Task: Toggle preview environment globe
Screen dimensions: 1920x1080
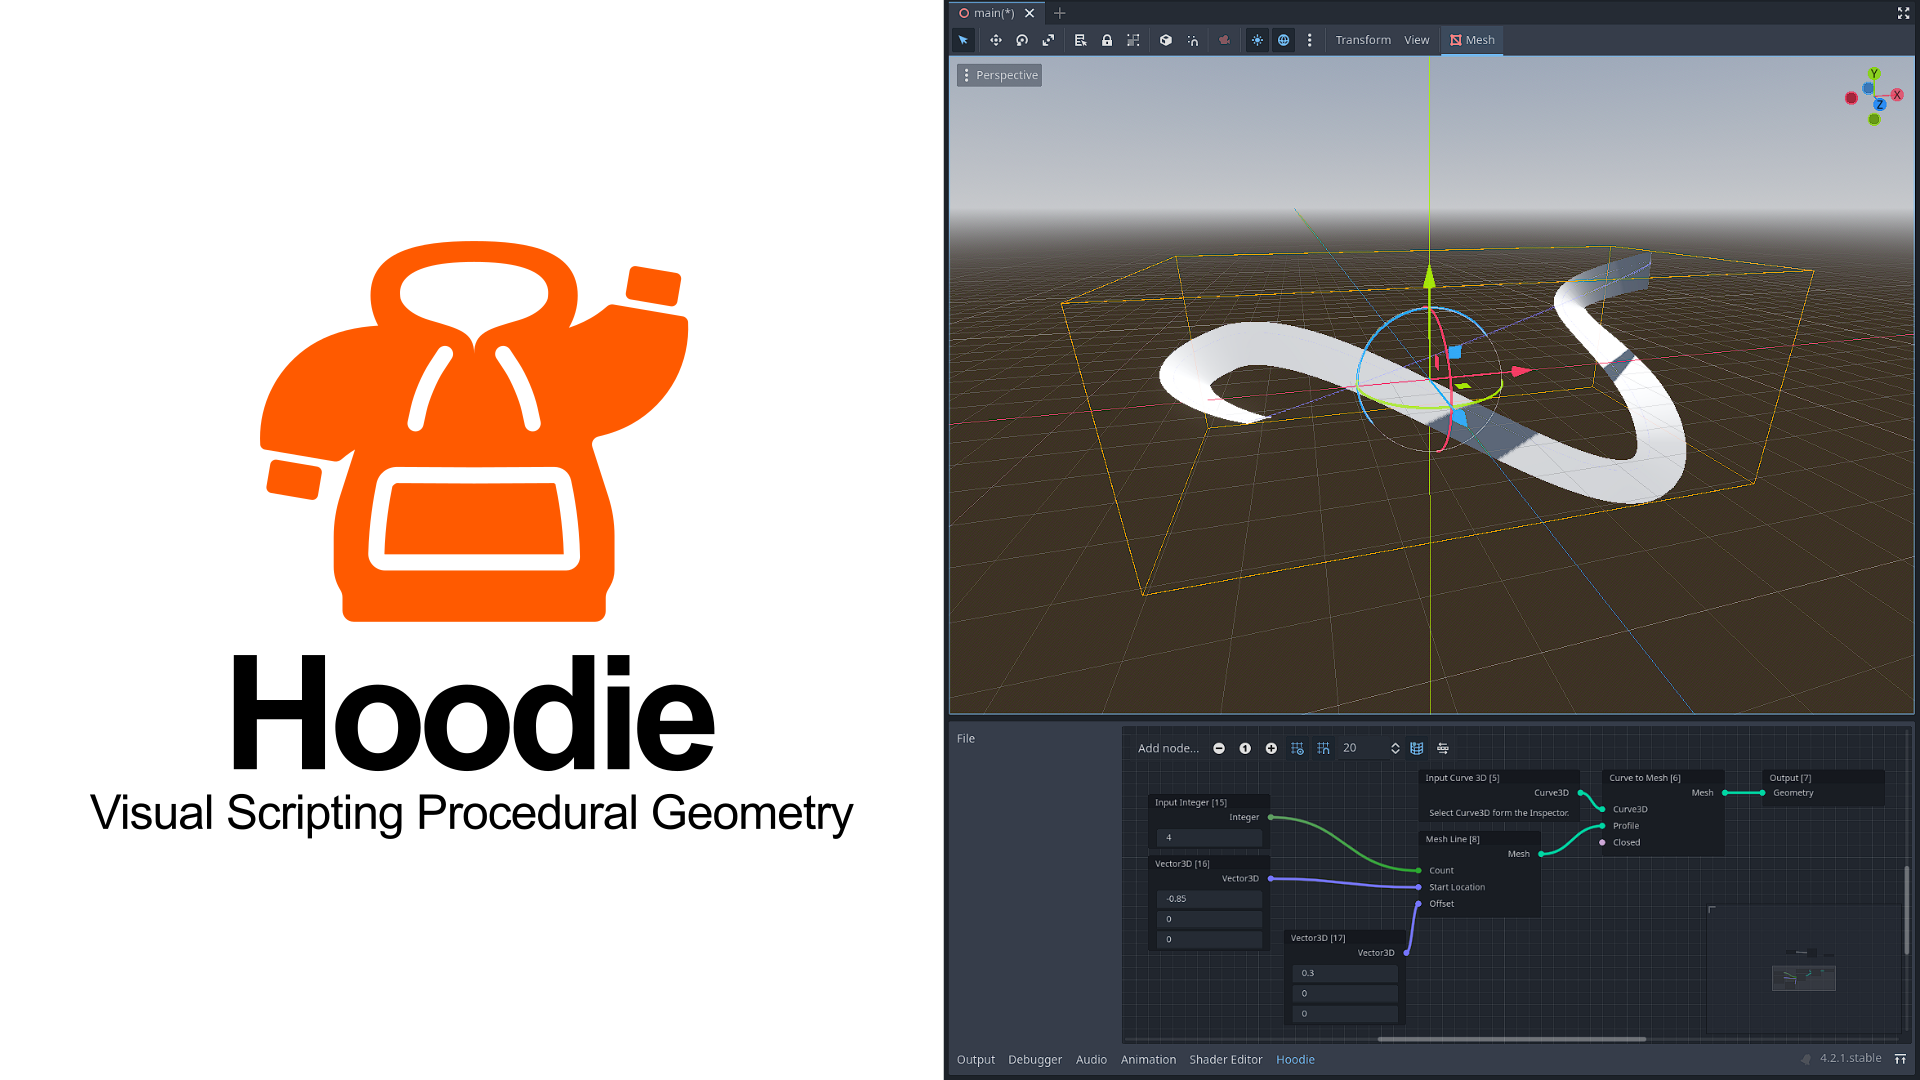Action: pyautogui.click(x=1283, y=40)
